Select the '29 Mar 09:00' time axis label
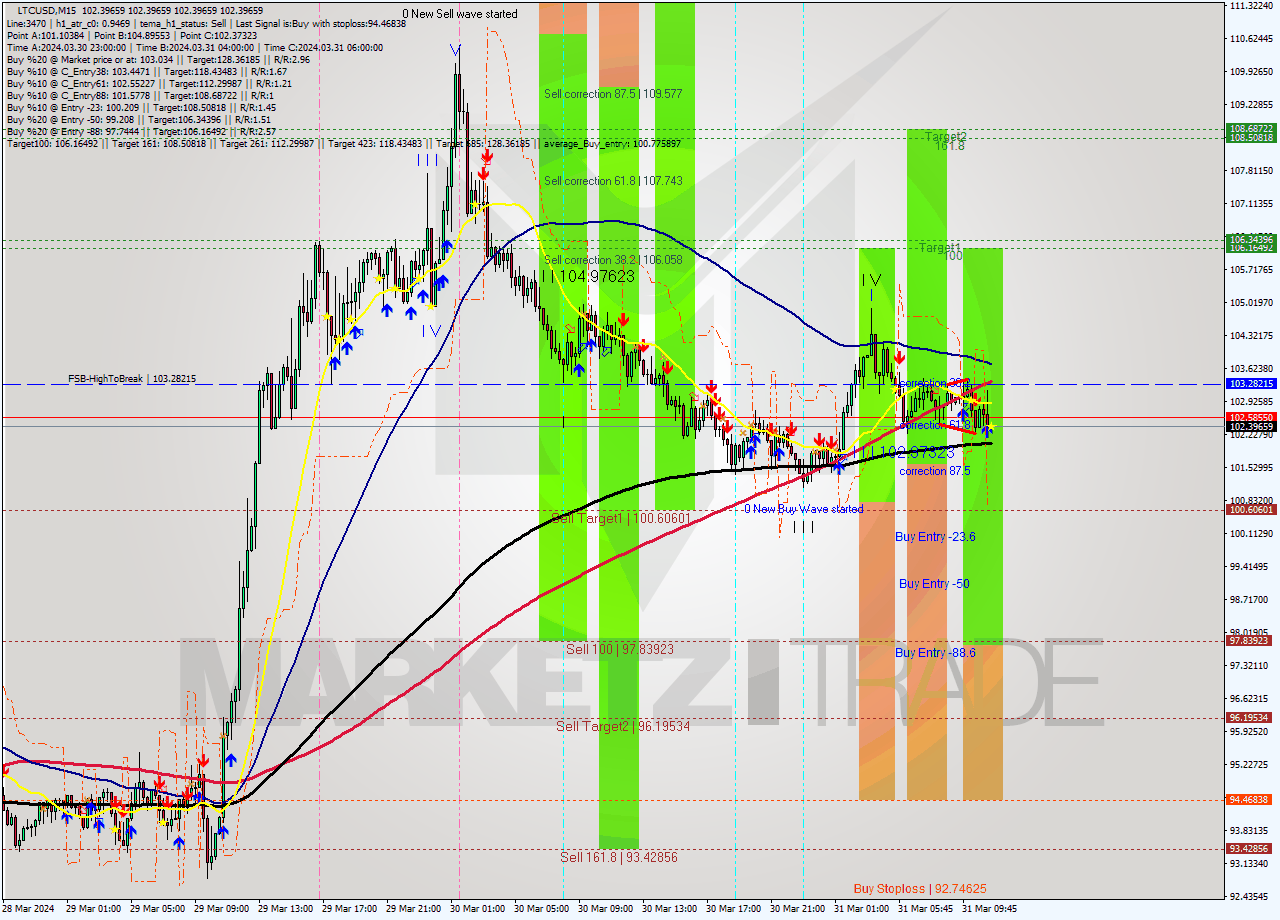 click(220, 909)
